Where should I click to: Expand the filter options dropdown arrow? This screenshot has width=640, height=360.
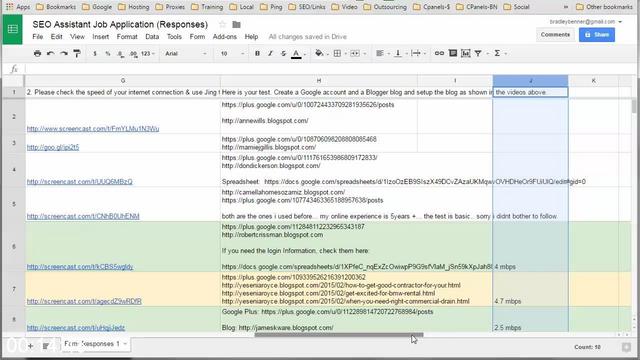487,53
